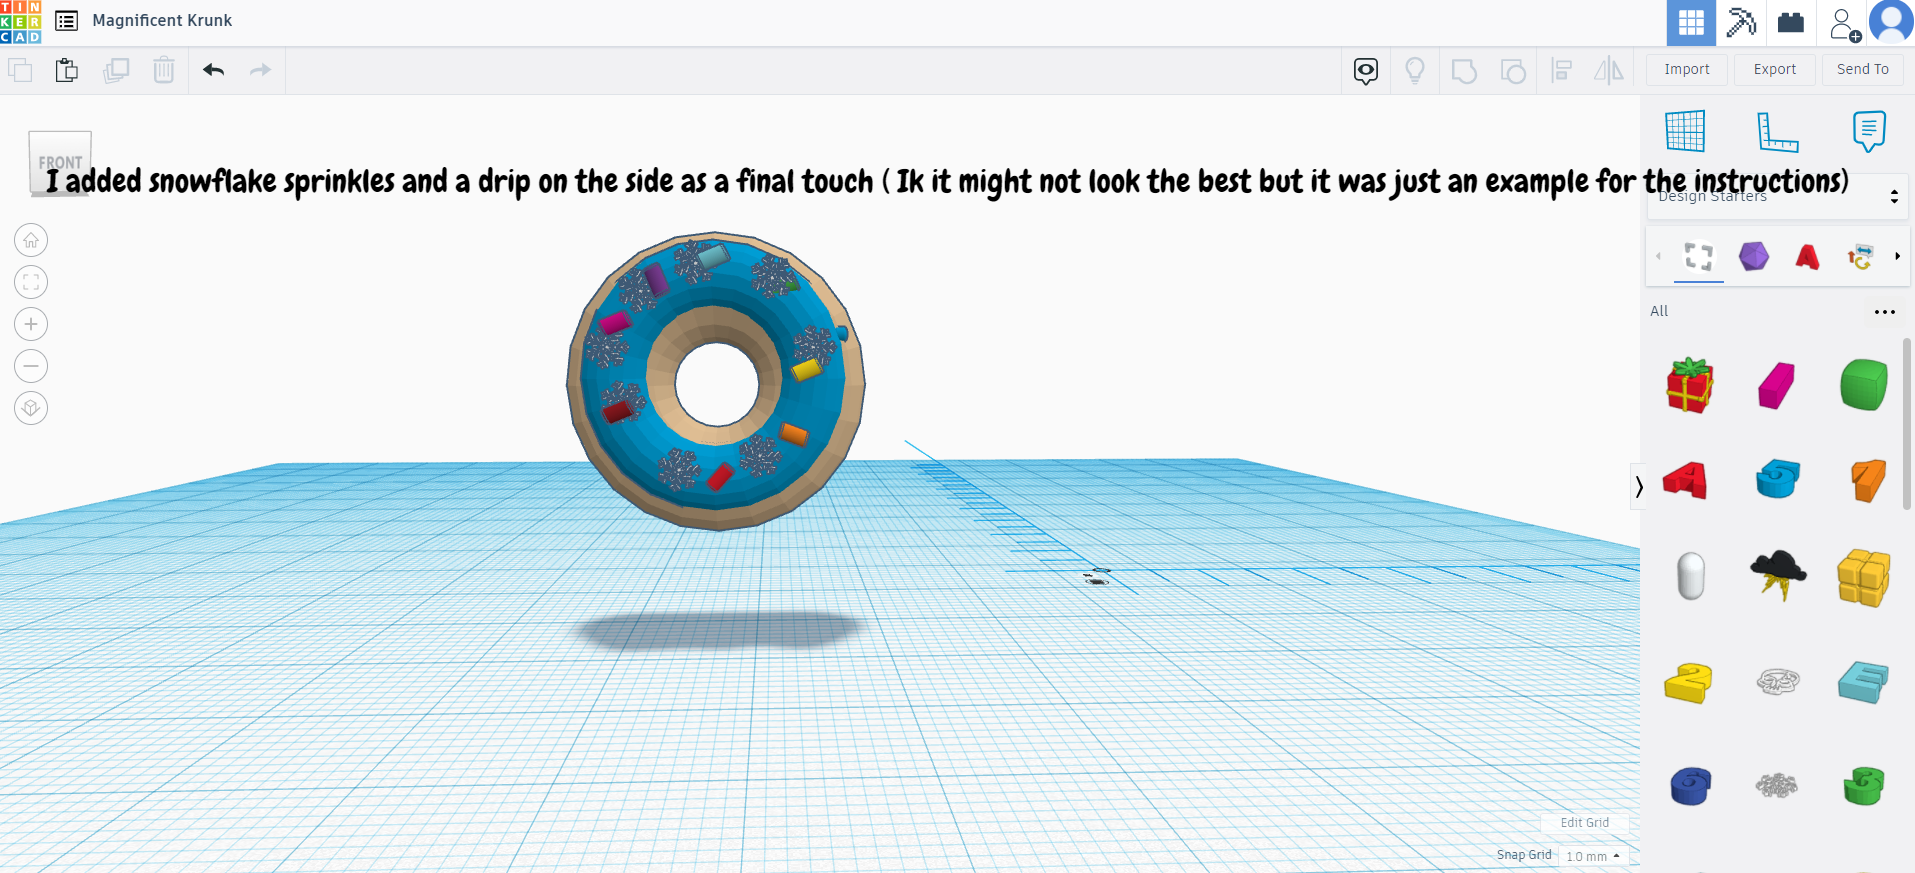Screen dimensions: 1915x873
Task: Open the Design Starters shape library dropdown
Action: click(1777, 197)
